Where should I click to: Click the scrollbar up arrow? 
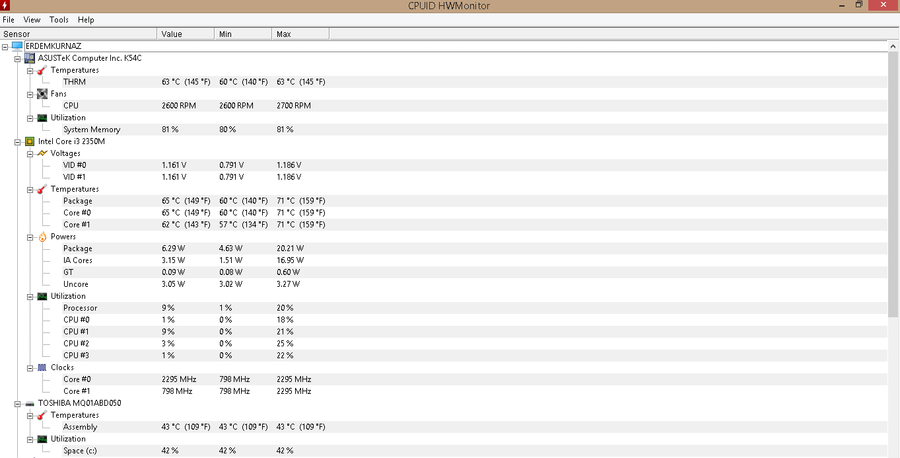coord(893,46)
